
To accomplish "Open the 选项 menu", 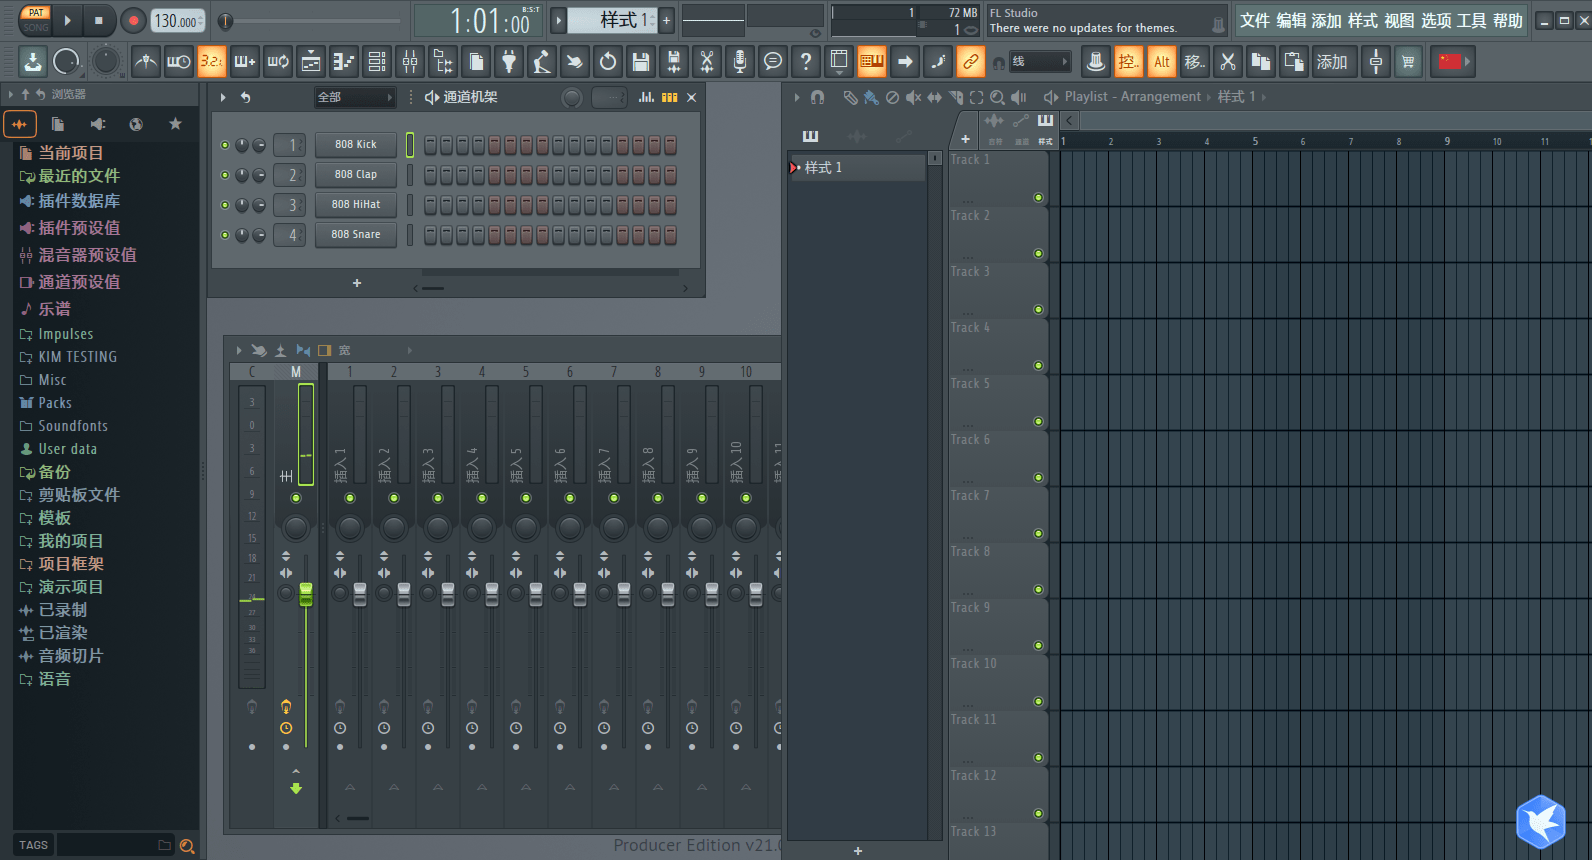I will coord(1436,21).
